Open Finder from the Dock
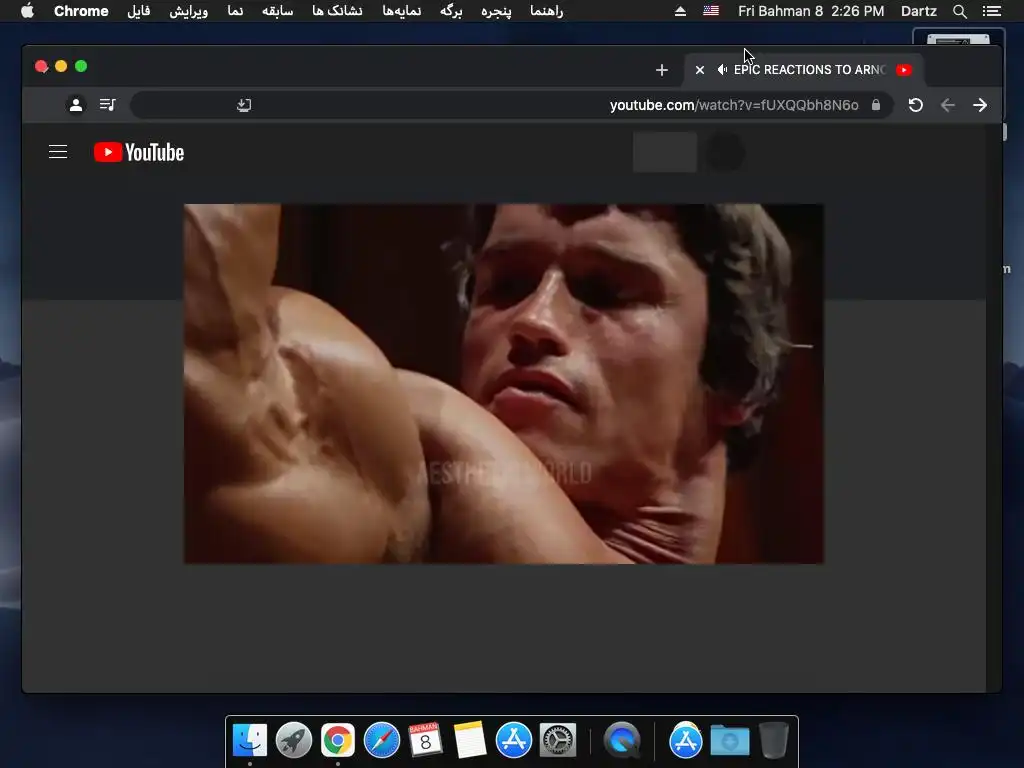 pyautogui.click(x=250, y=740)
